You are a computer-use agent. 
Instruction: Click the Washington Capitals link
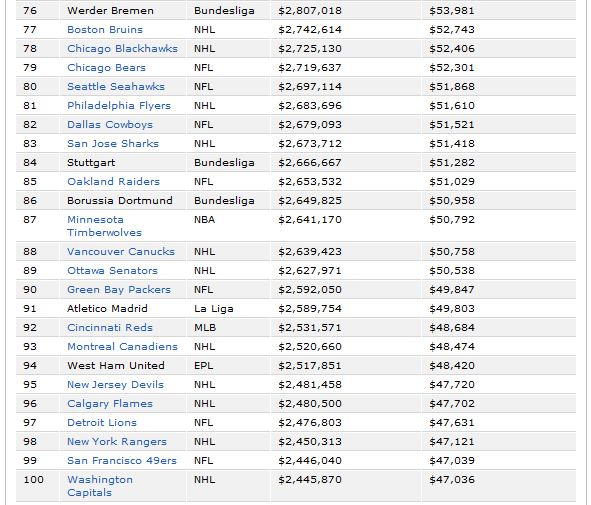(x=100, y=486)
